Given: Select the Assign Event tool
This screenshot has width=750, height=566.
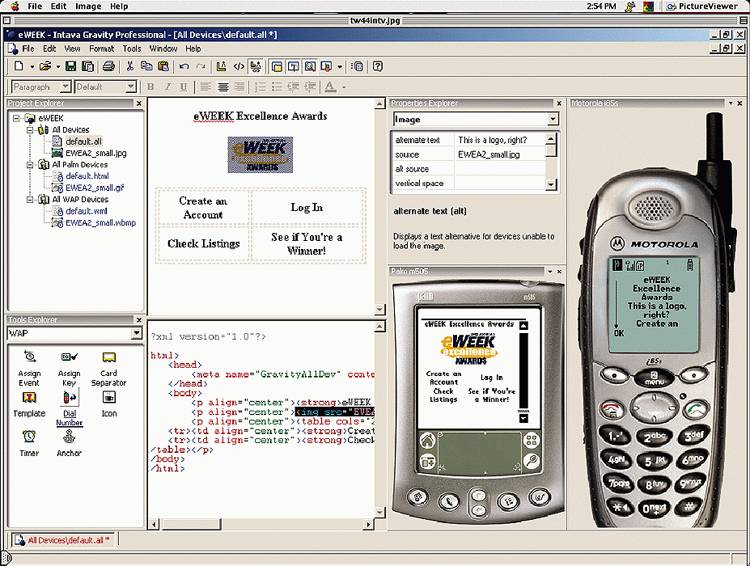Looking at the screenshot, I should point(29,368).
